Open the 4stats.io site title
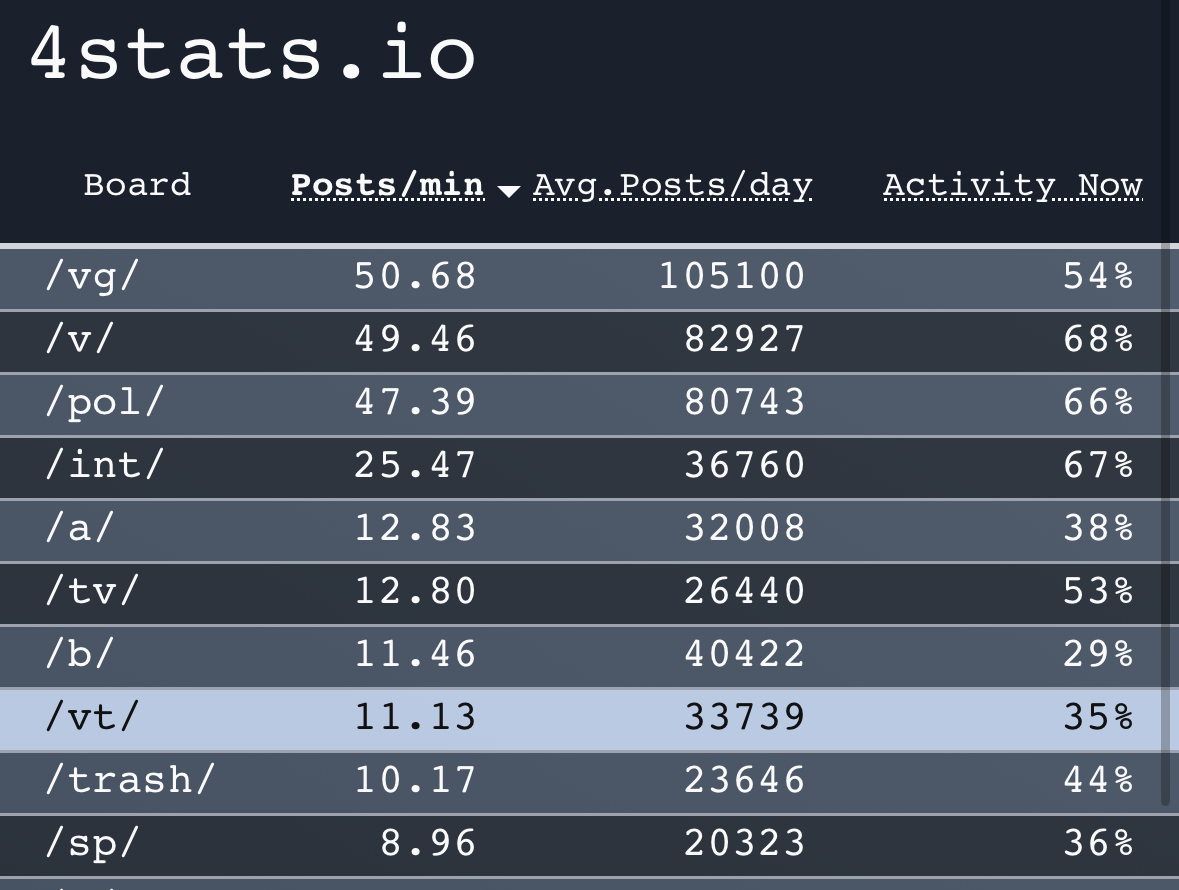 coord(253,53)
